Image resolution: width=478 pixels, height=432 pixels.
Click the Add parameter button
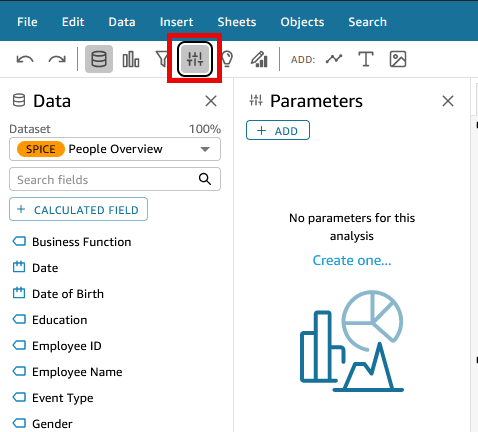coord(278,130)
